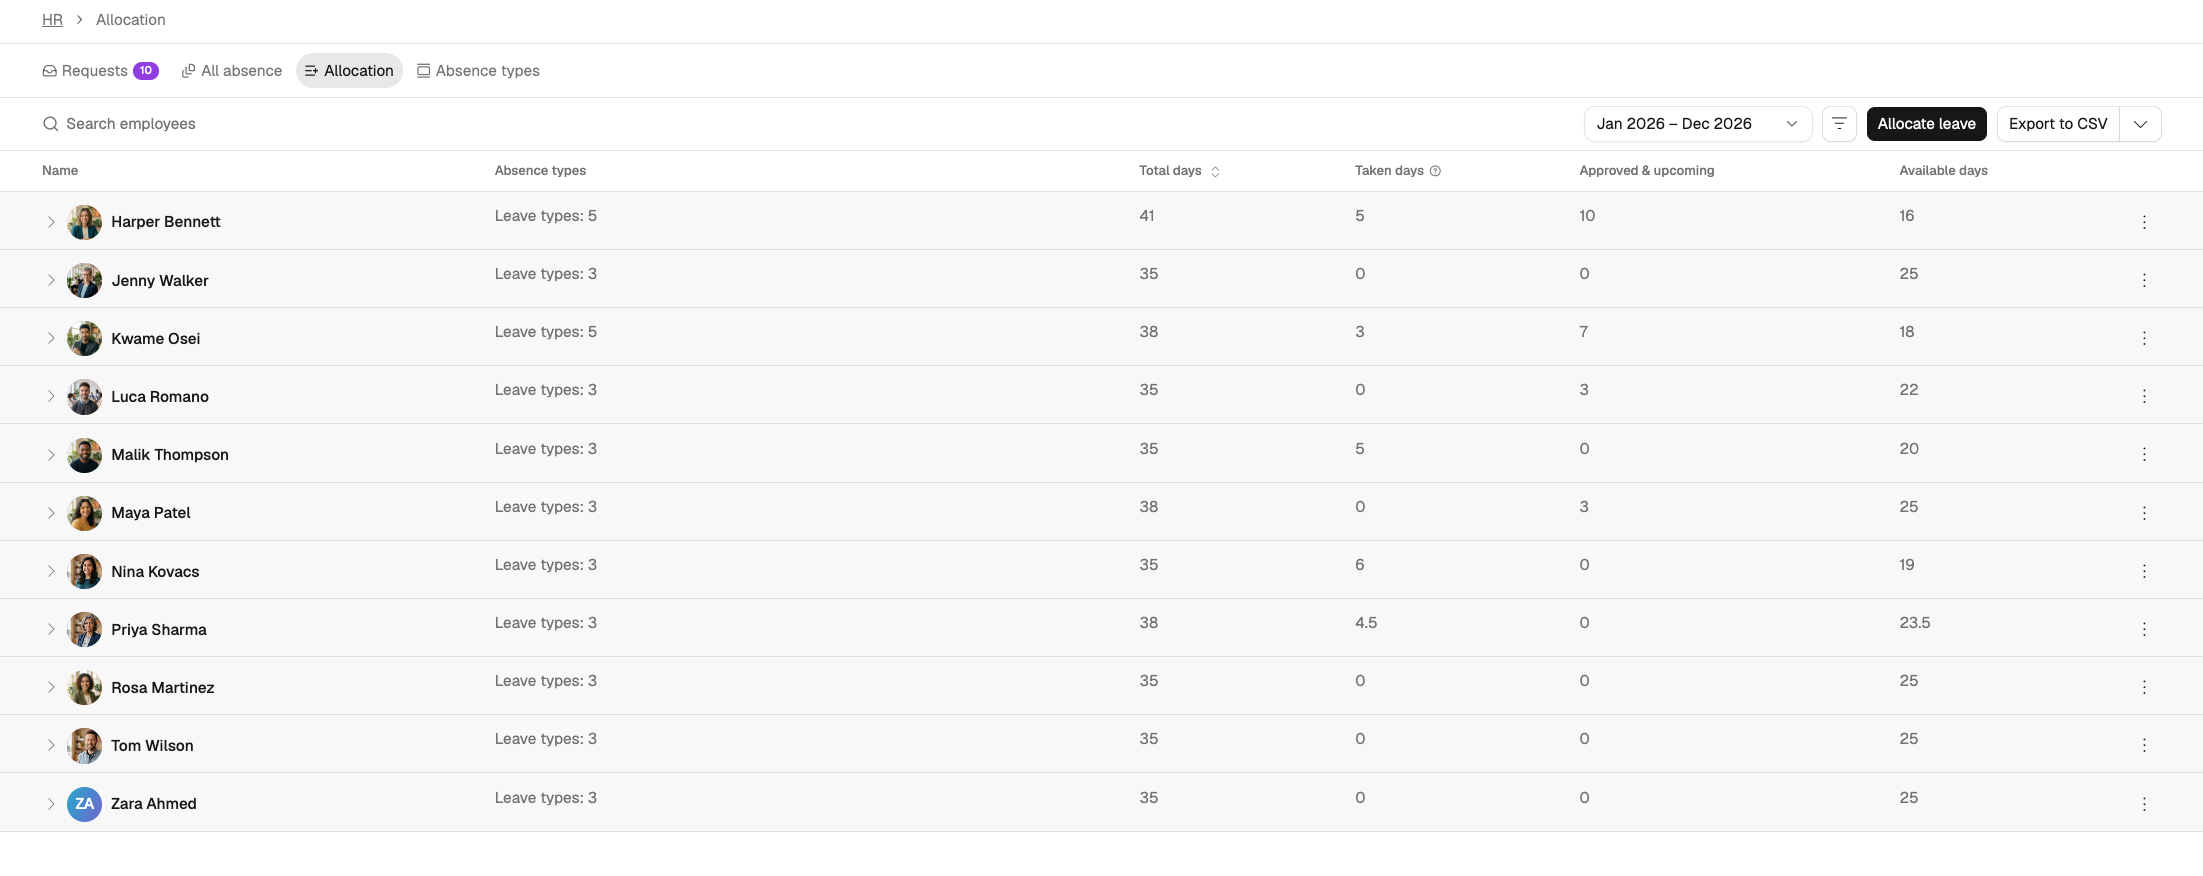Screen dimensions: 2203x876
Task: Click the Available days column header
Action: 1943,171
